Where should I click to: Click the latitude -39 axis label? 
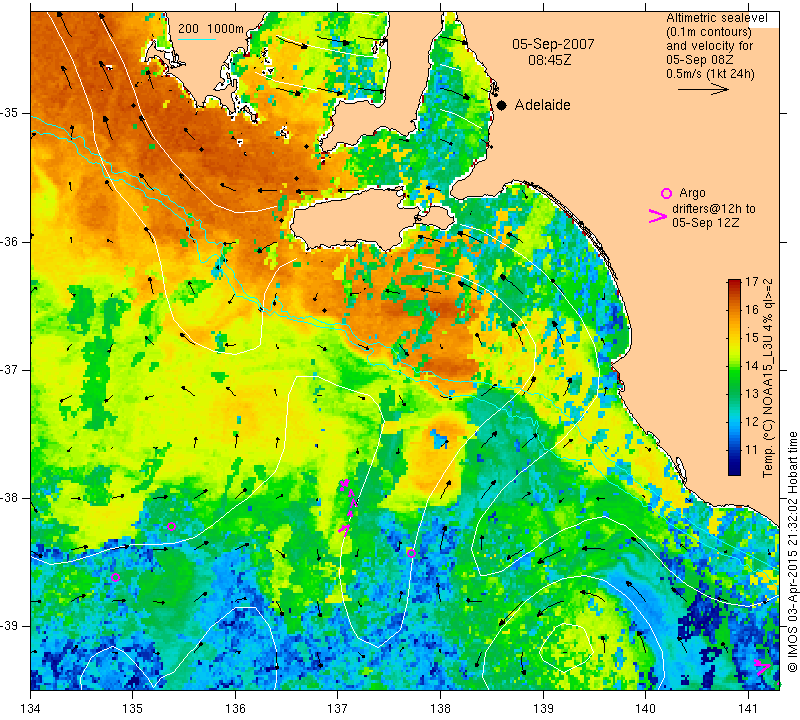(10, 626)
